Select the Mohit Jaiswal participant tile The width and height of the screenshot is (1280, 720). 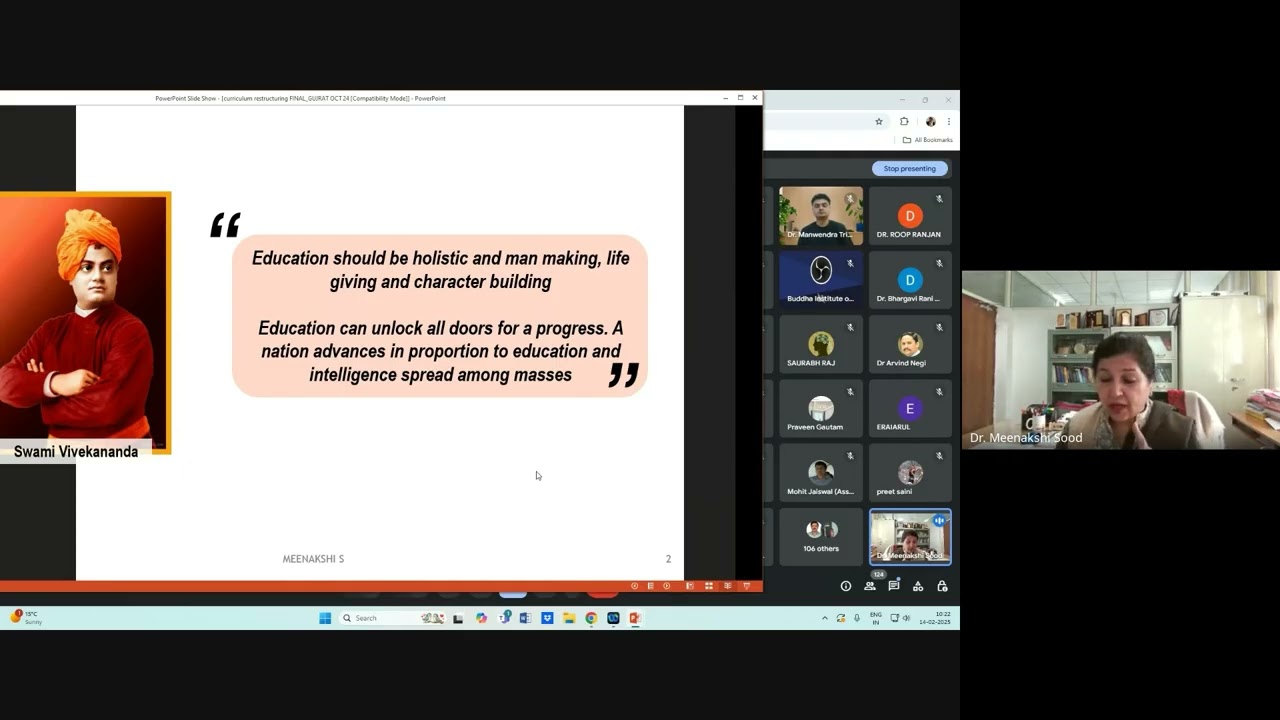821,472
